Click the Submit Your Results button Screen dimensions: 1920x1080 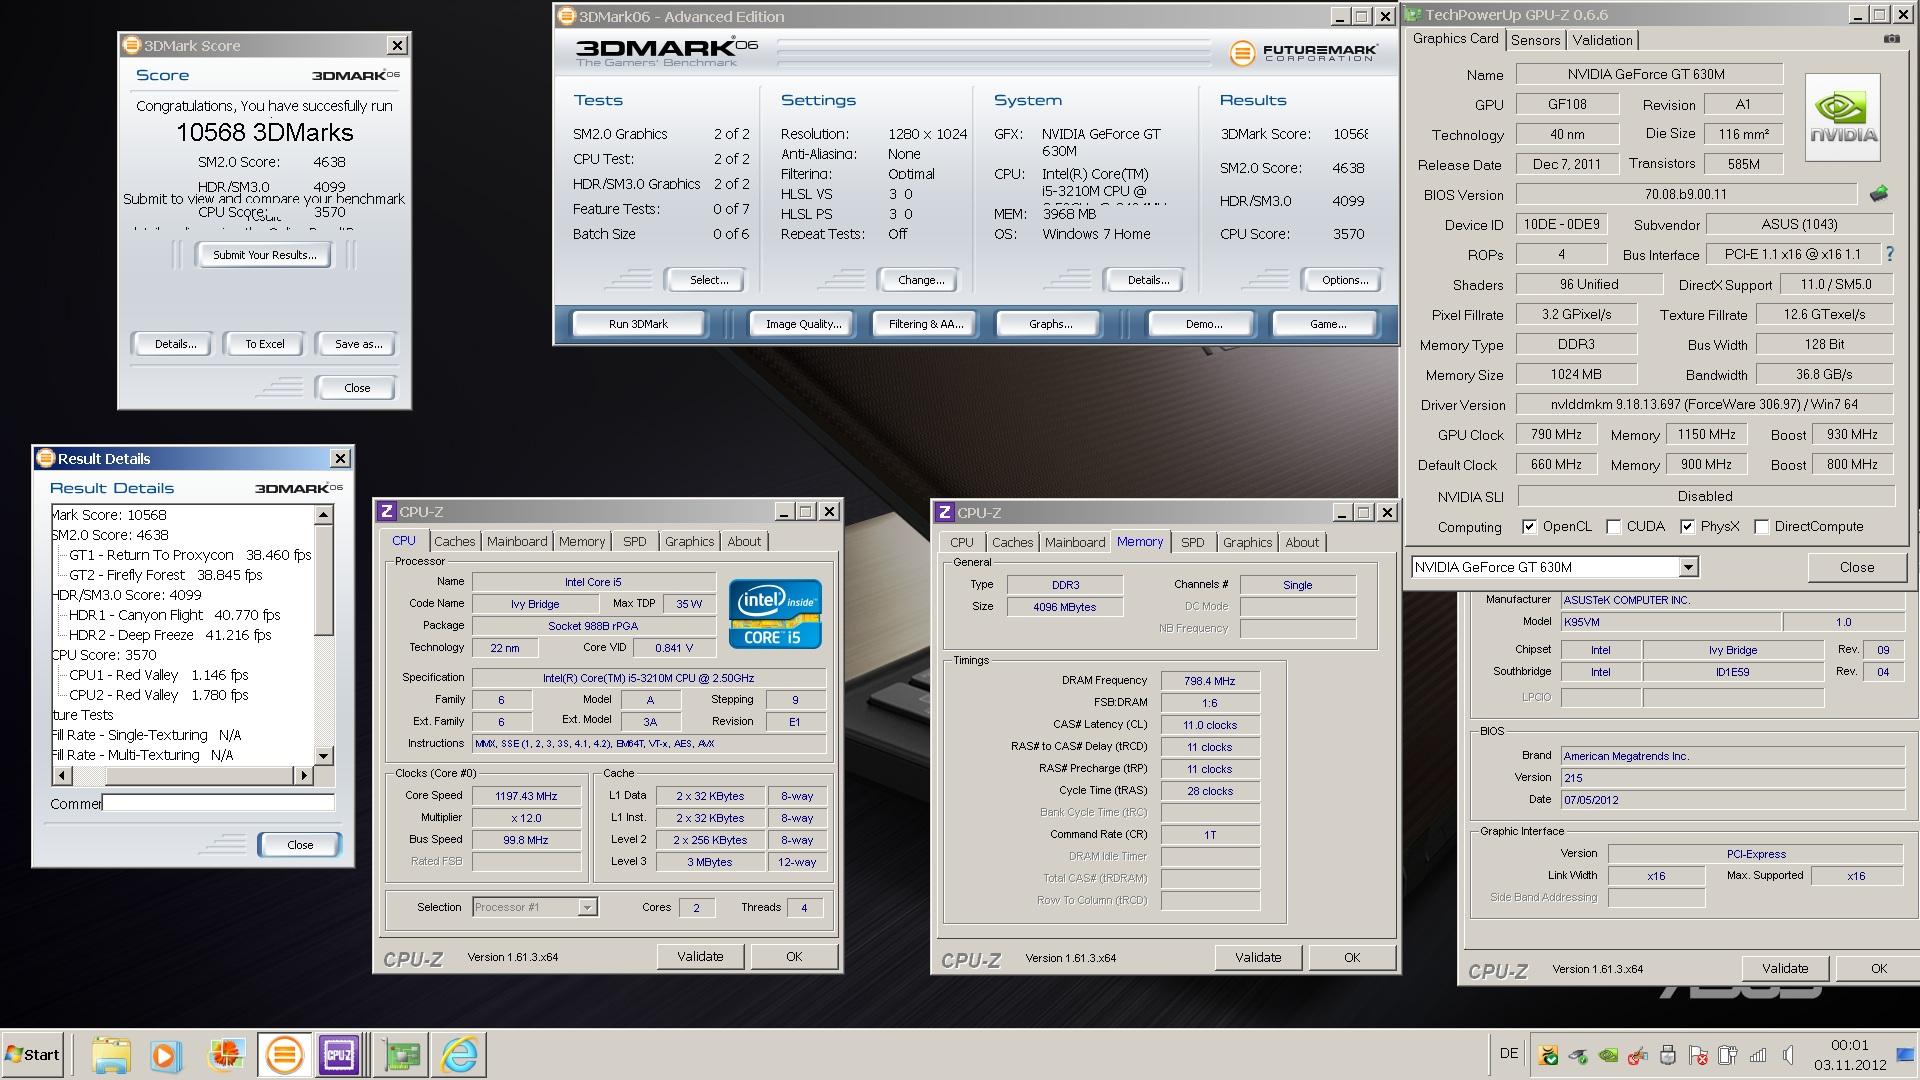coord(265,255)
